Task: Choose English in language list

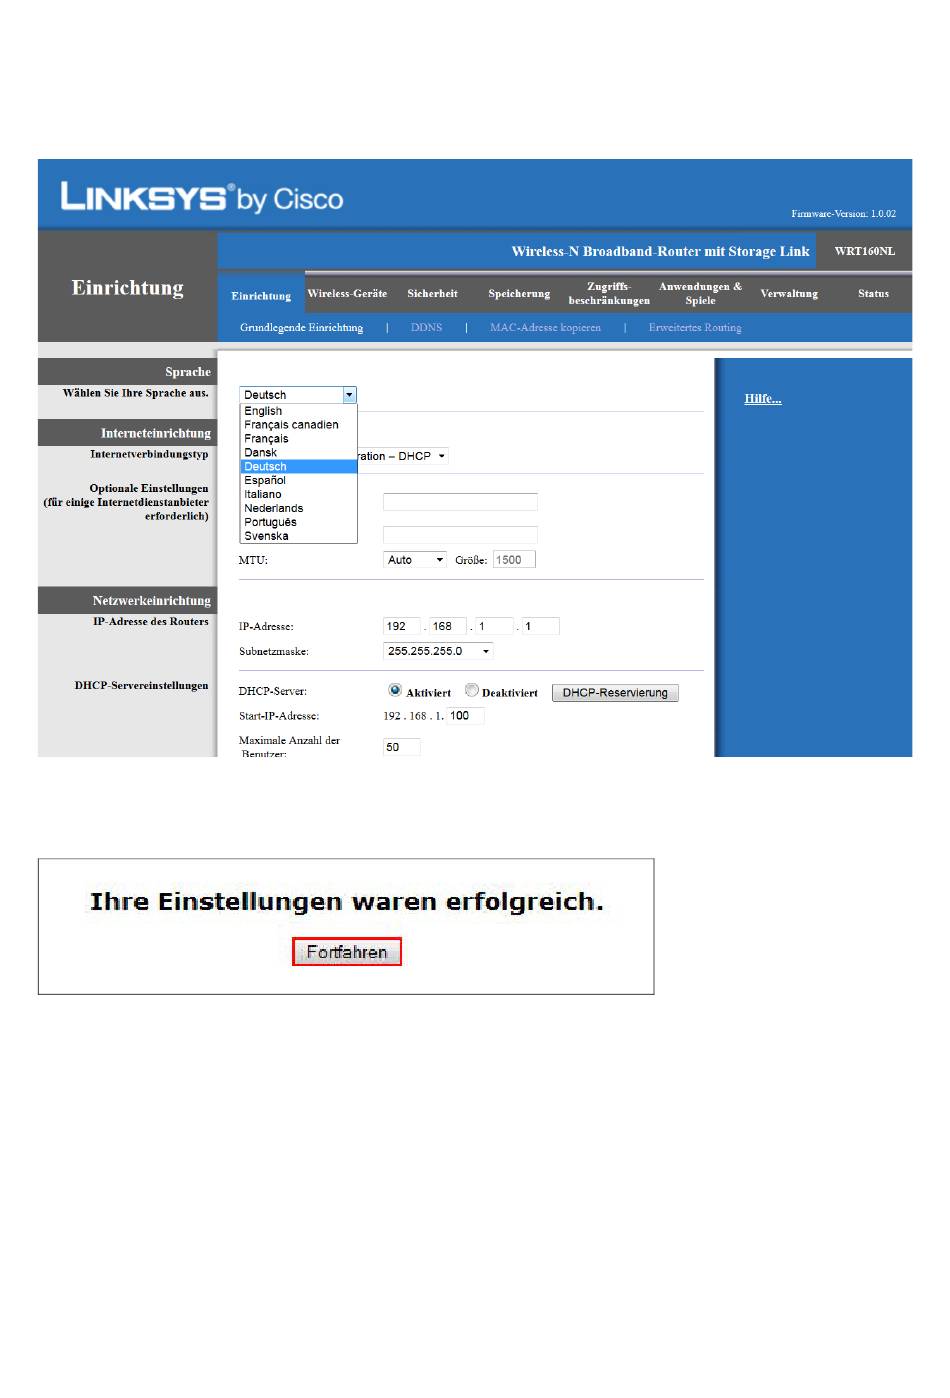Action: point(299,411)
